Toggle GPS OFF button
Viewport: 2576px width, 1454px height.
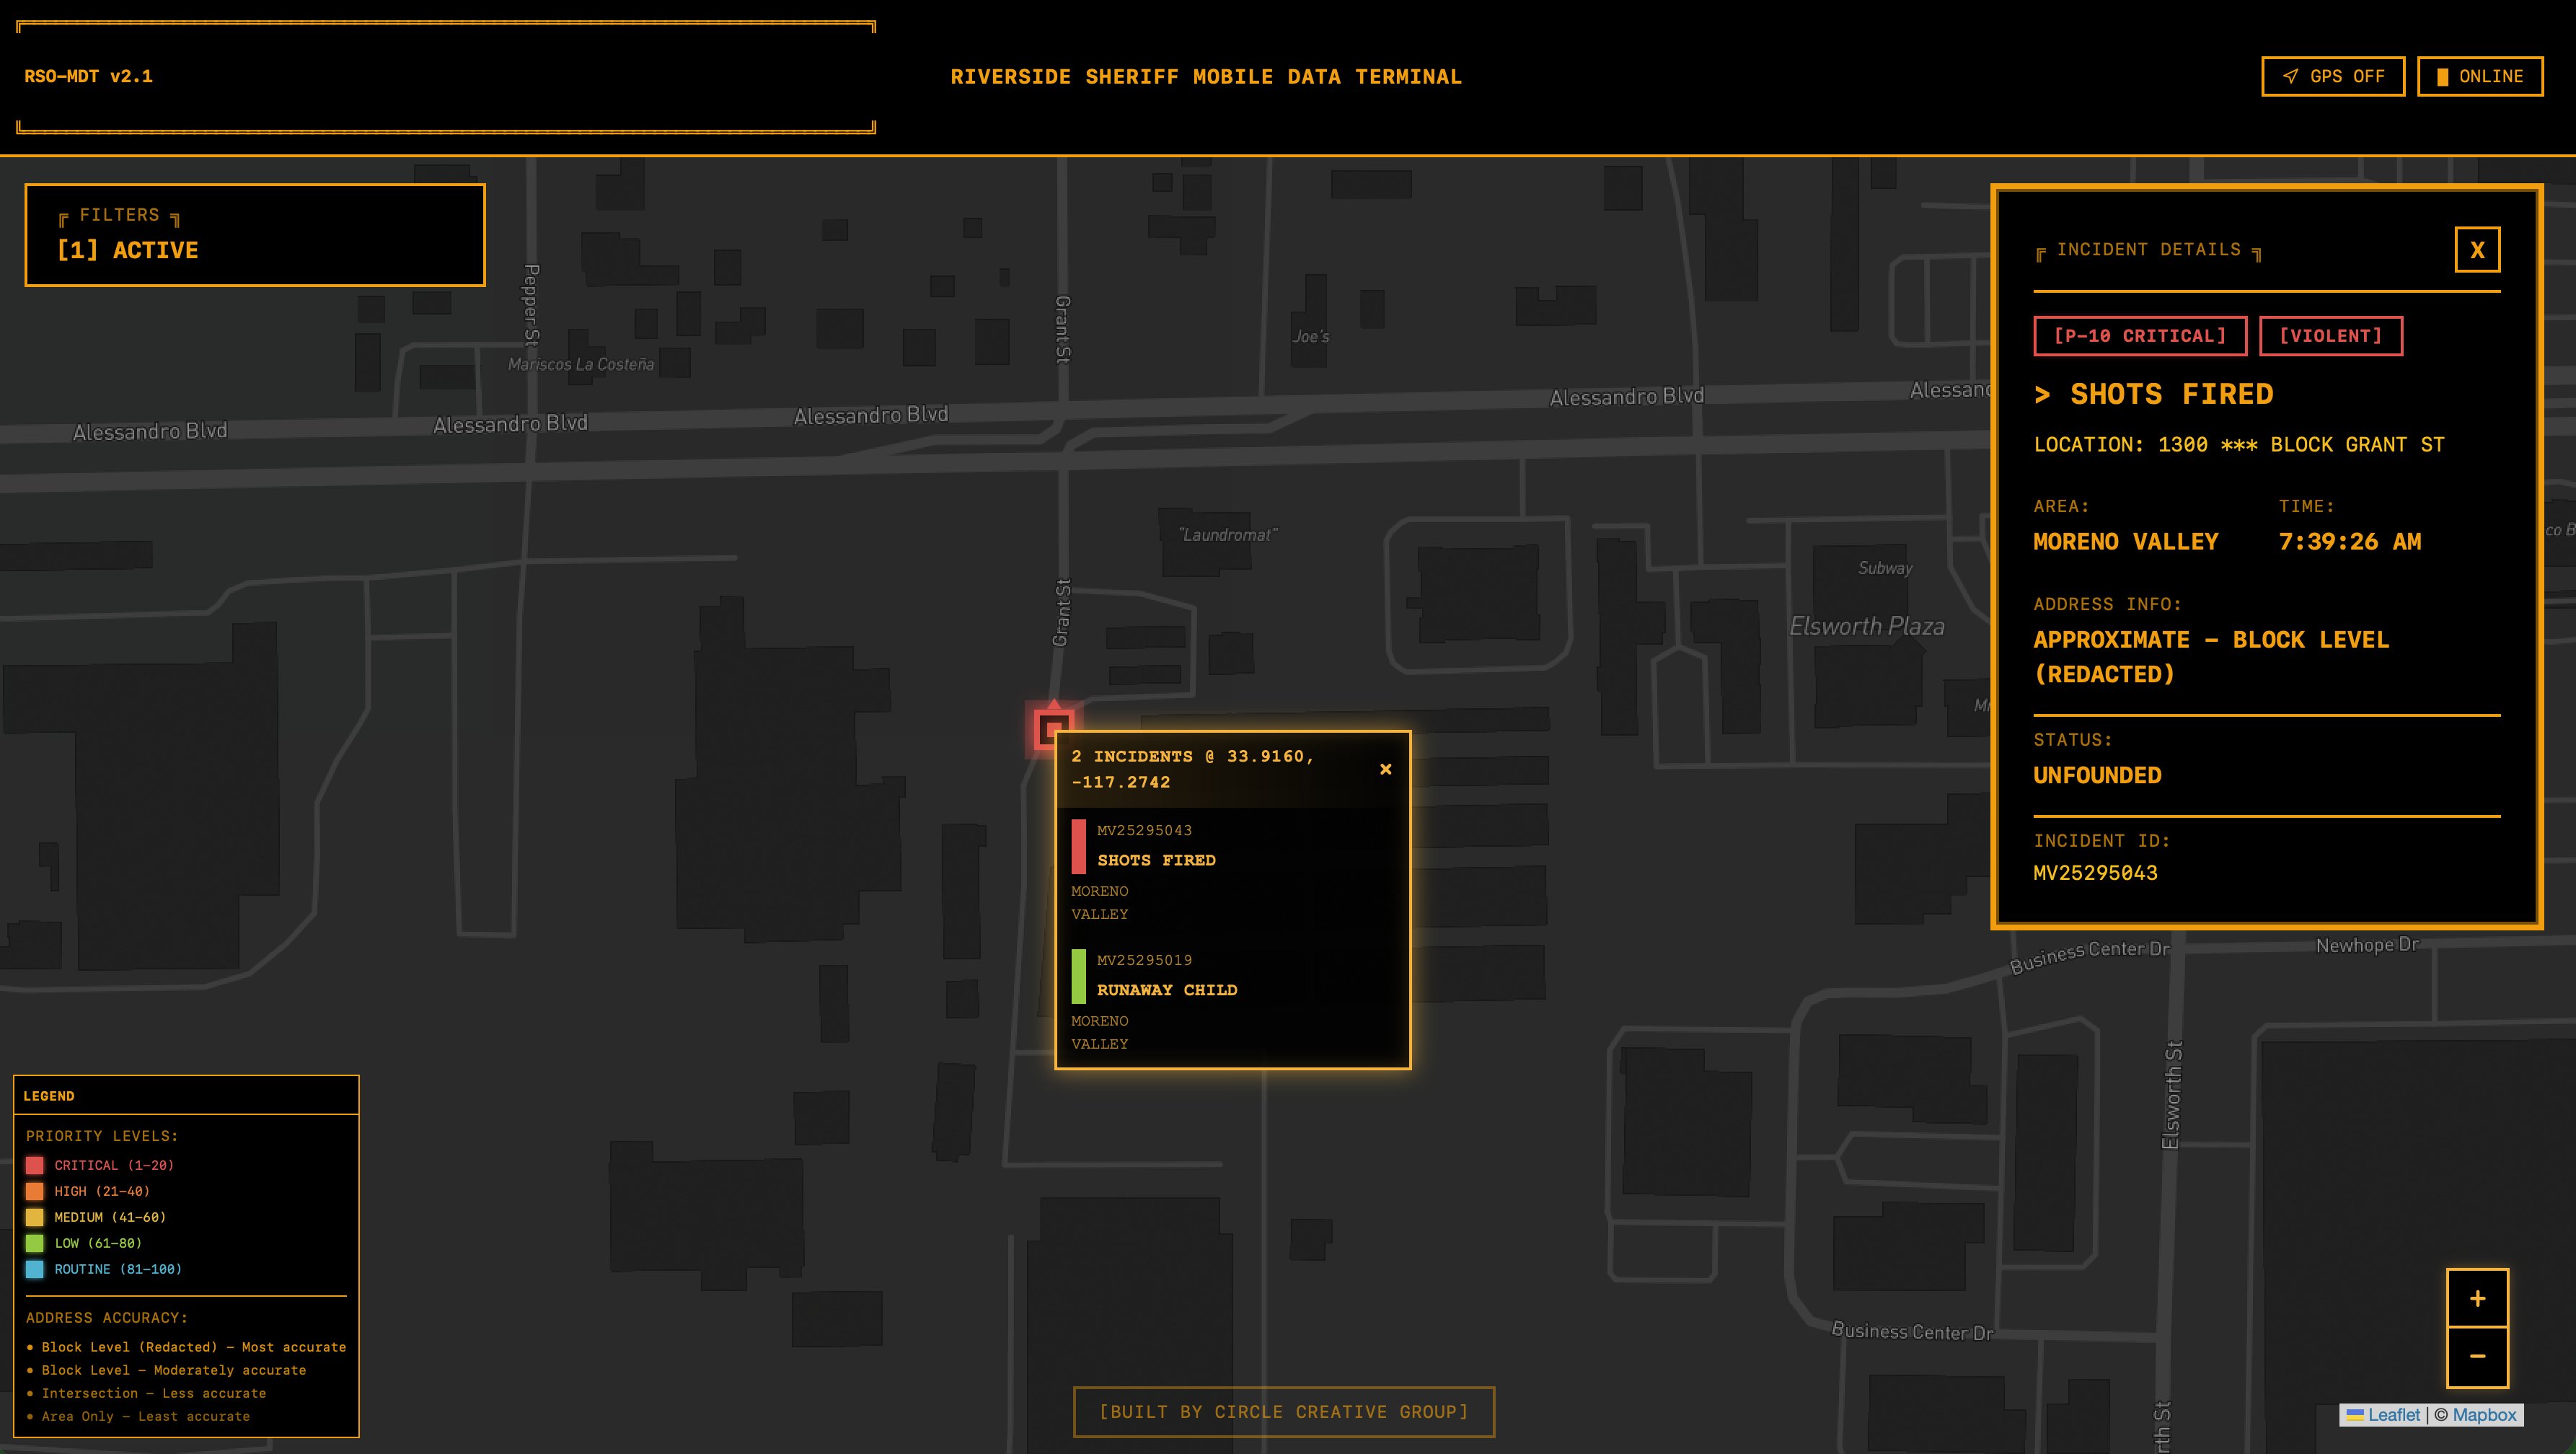click(2332, 76)
